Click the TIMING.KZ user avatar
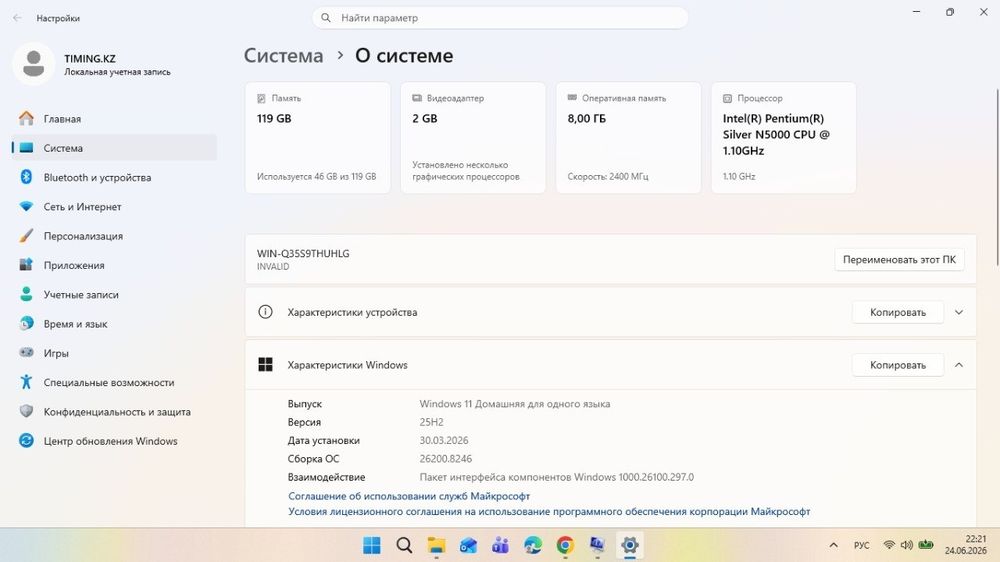Viewport: 1000px width, 562px height. tap(33, 64)
